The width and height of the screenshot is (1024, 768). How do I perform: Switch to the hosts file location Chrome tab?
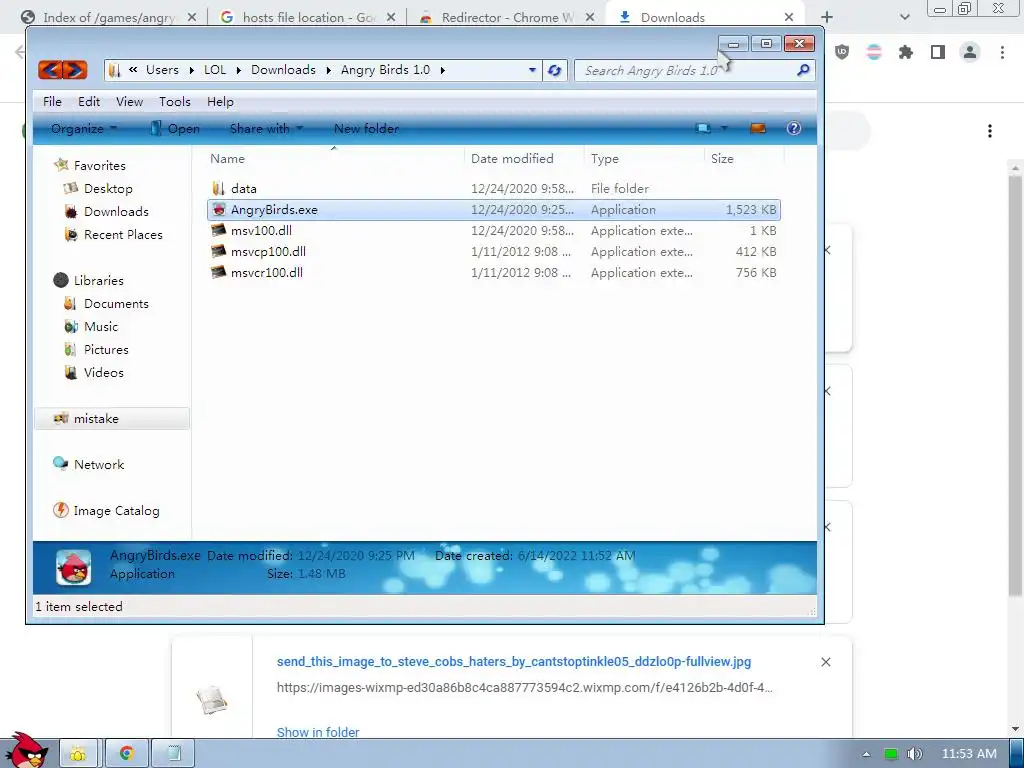[307, 18]
